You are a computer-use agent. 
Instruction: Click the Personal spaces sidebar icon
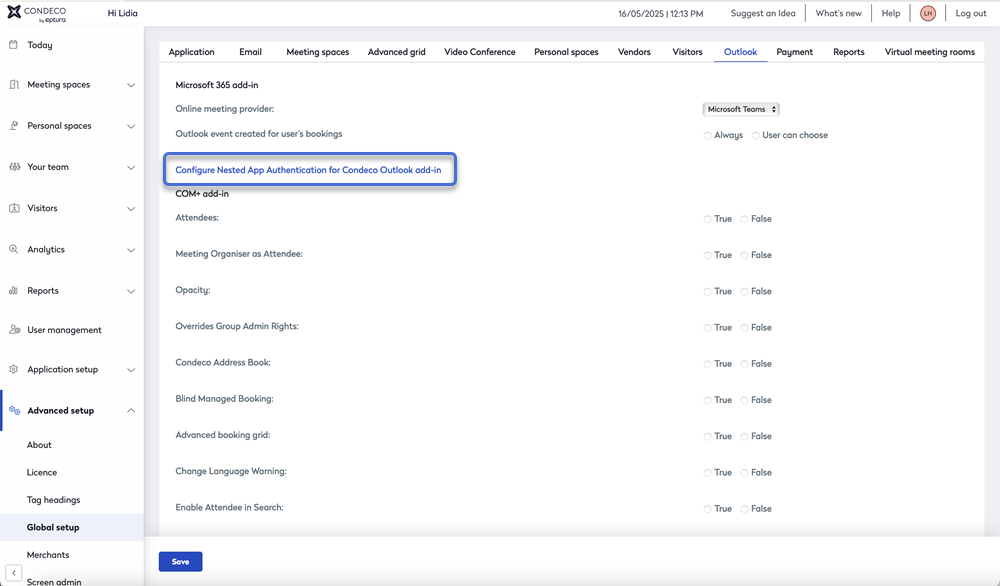coord(14,126)
